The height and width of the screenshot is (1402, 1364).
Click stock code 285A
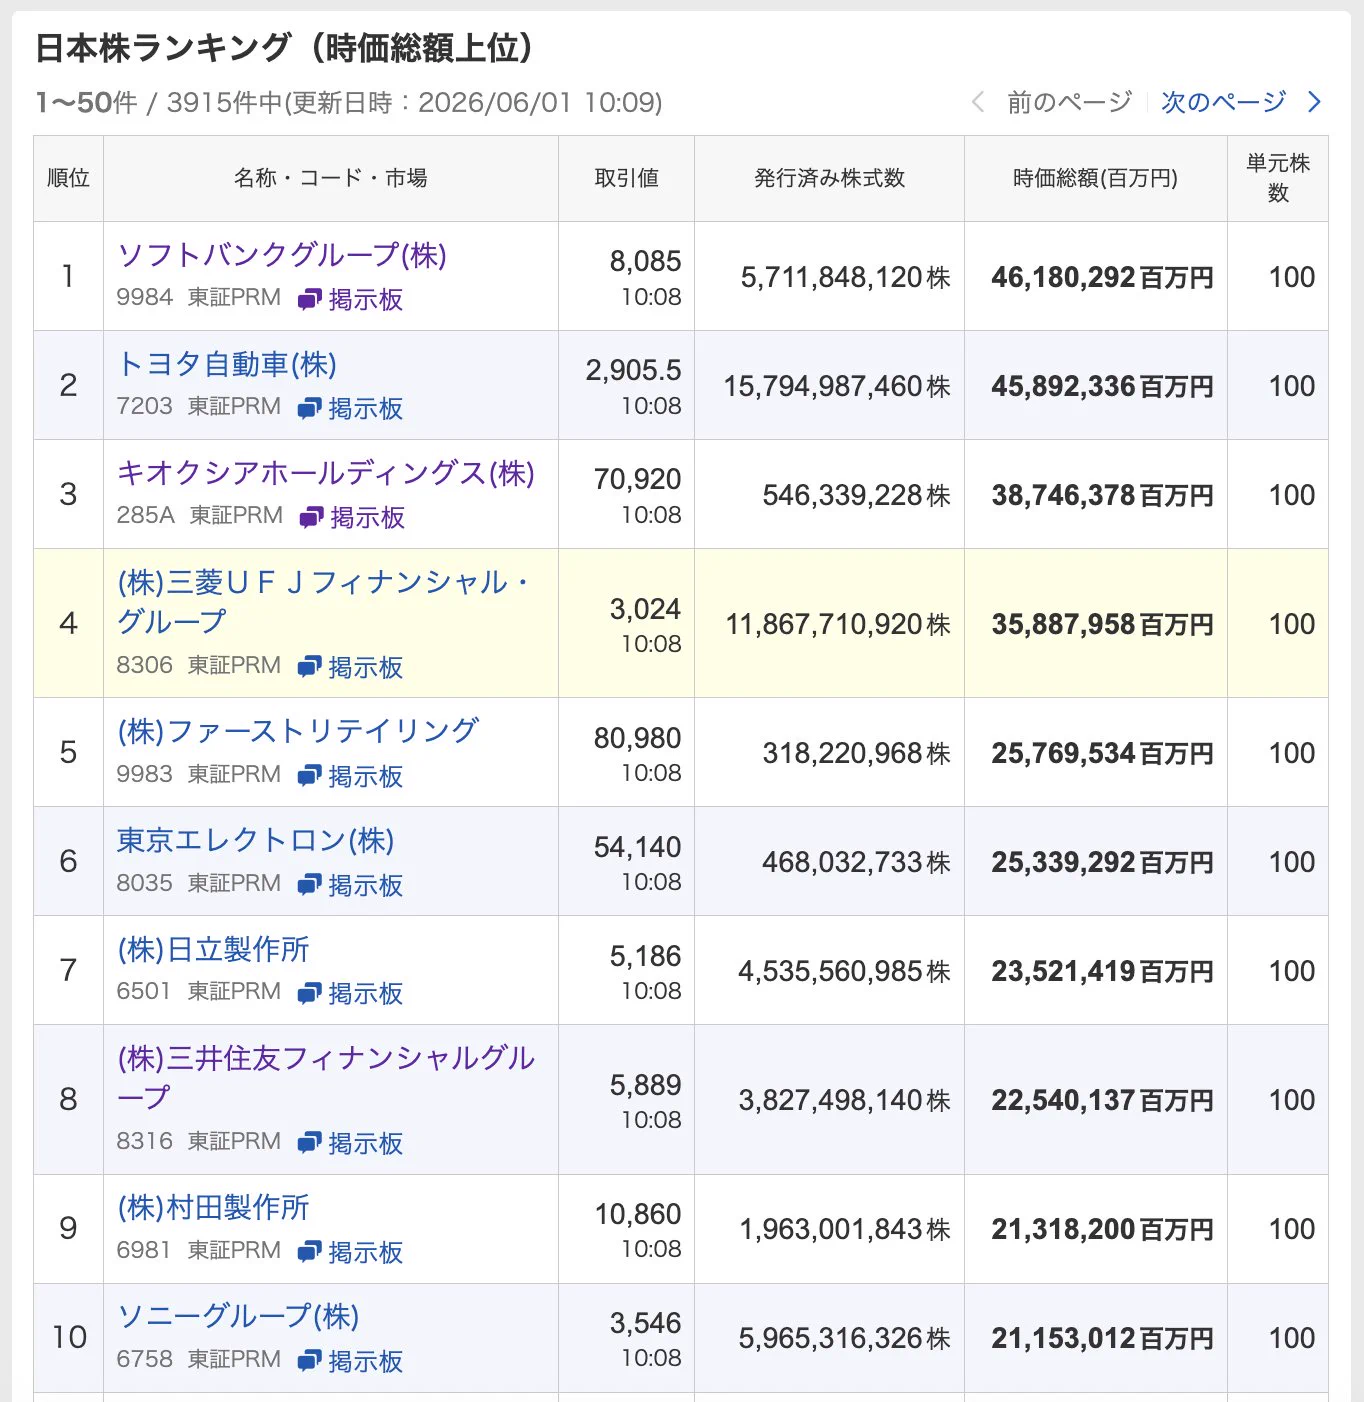click(x=145, y=515)
